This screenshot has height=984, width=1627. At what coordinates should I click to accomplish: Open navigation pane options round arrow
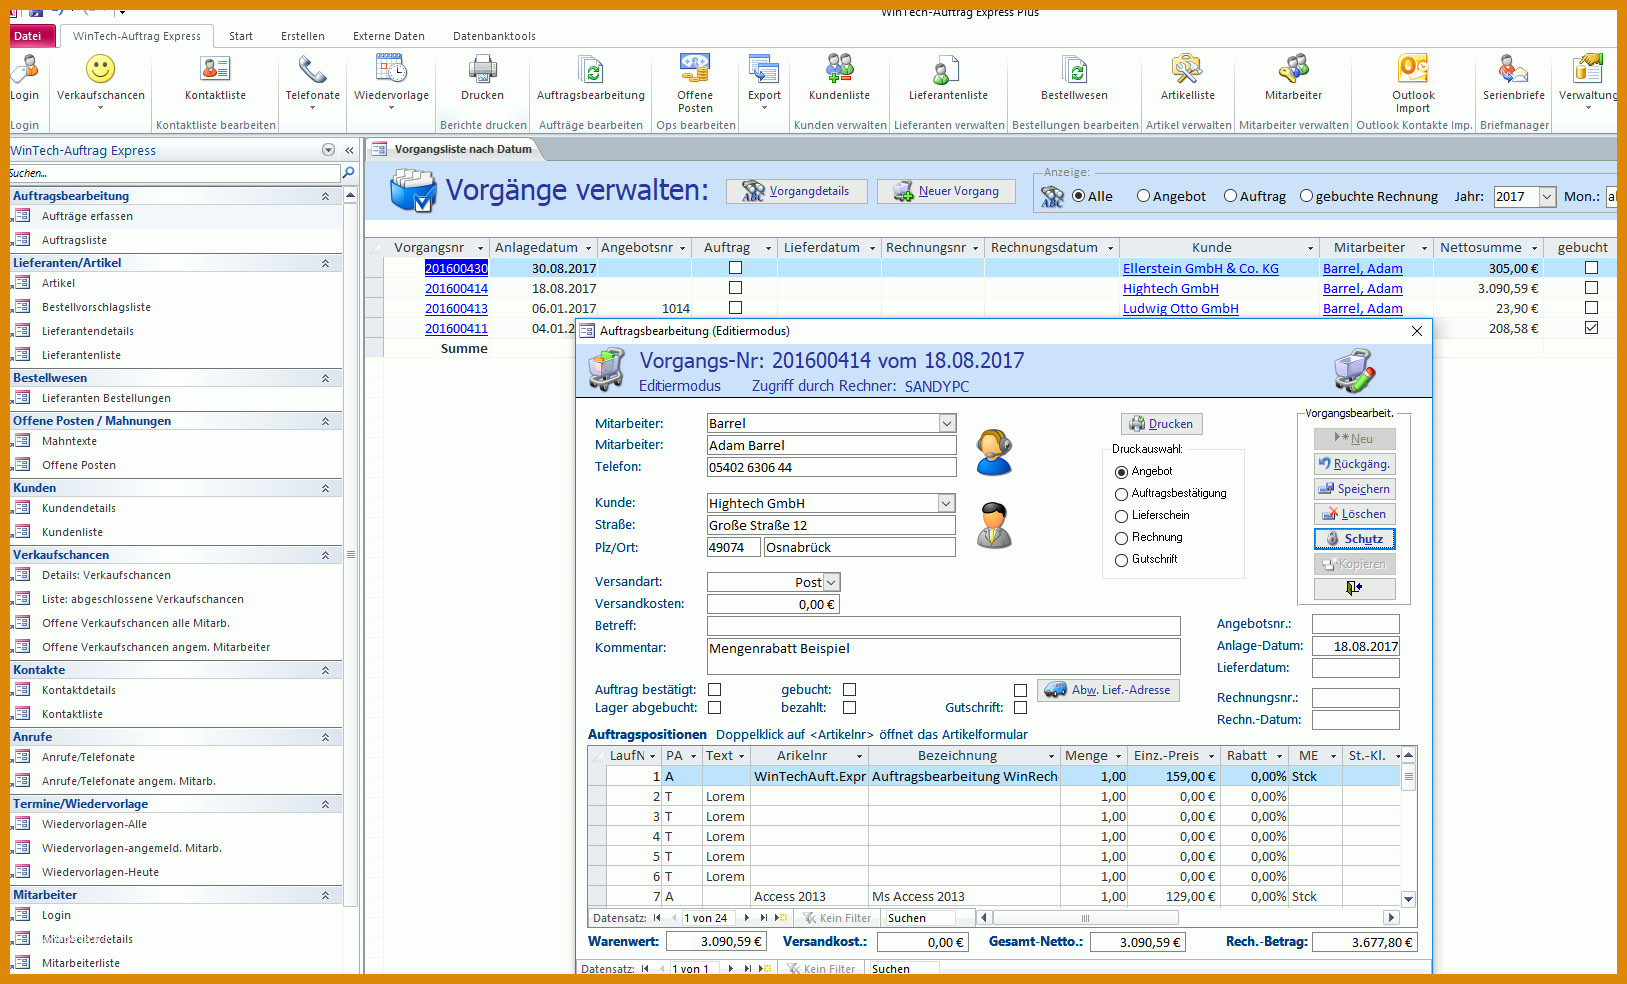tap(328, 150)
